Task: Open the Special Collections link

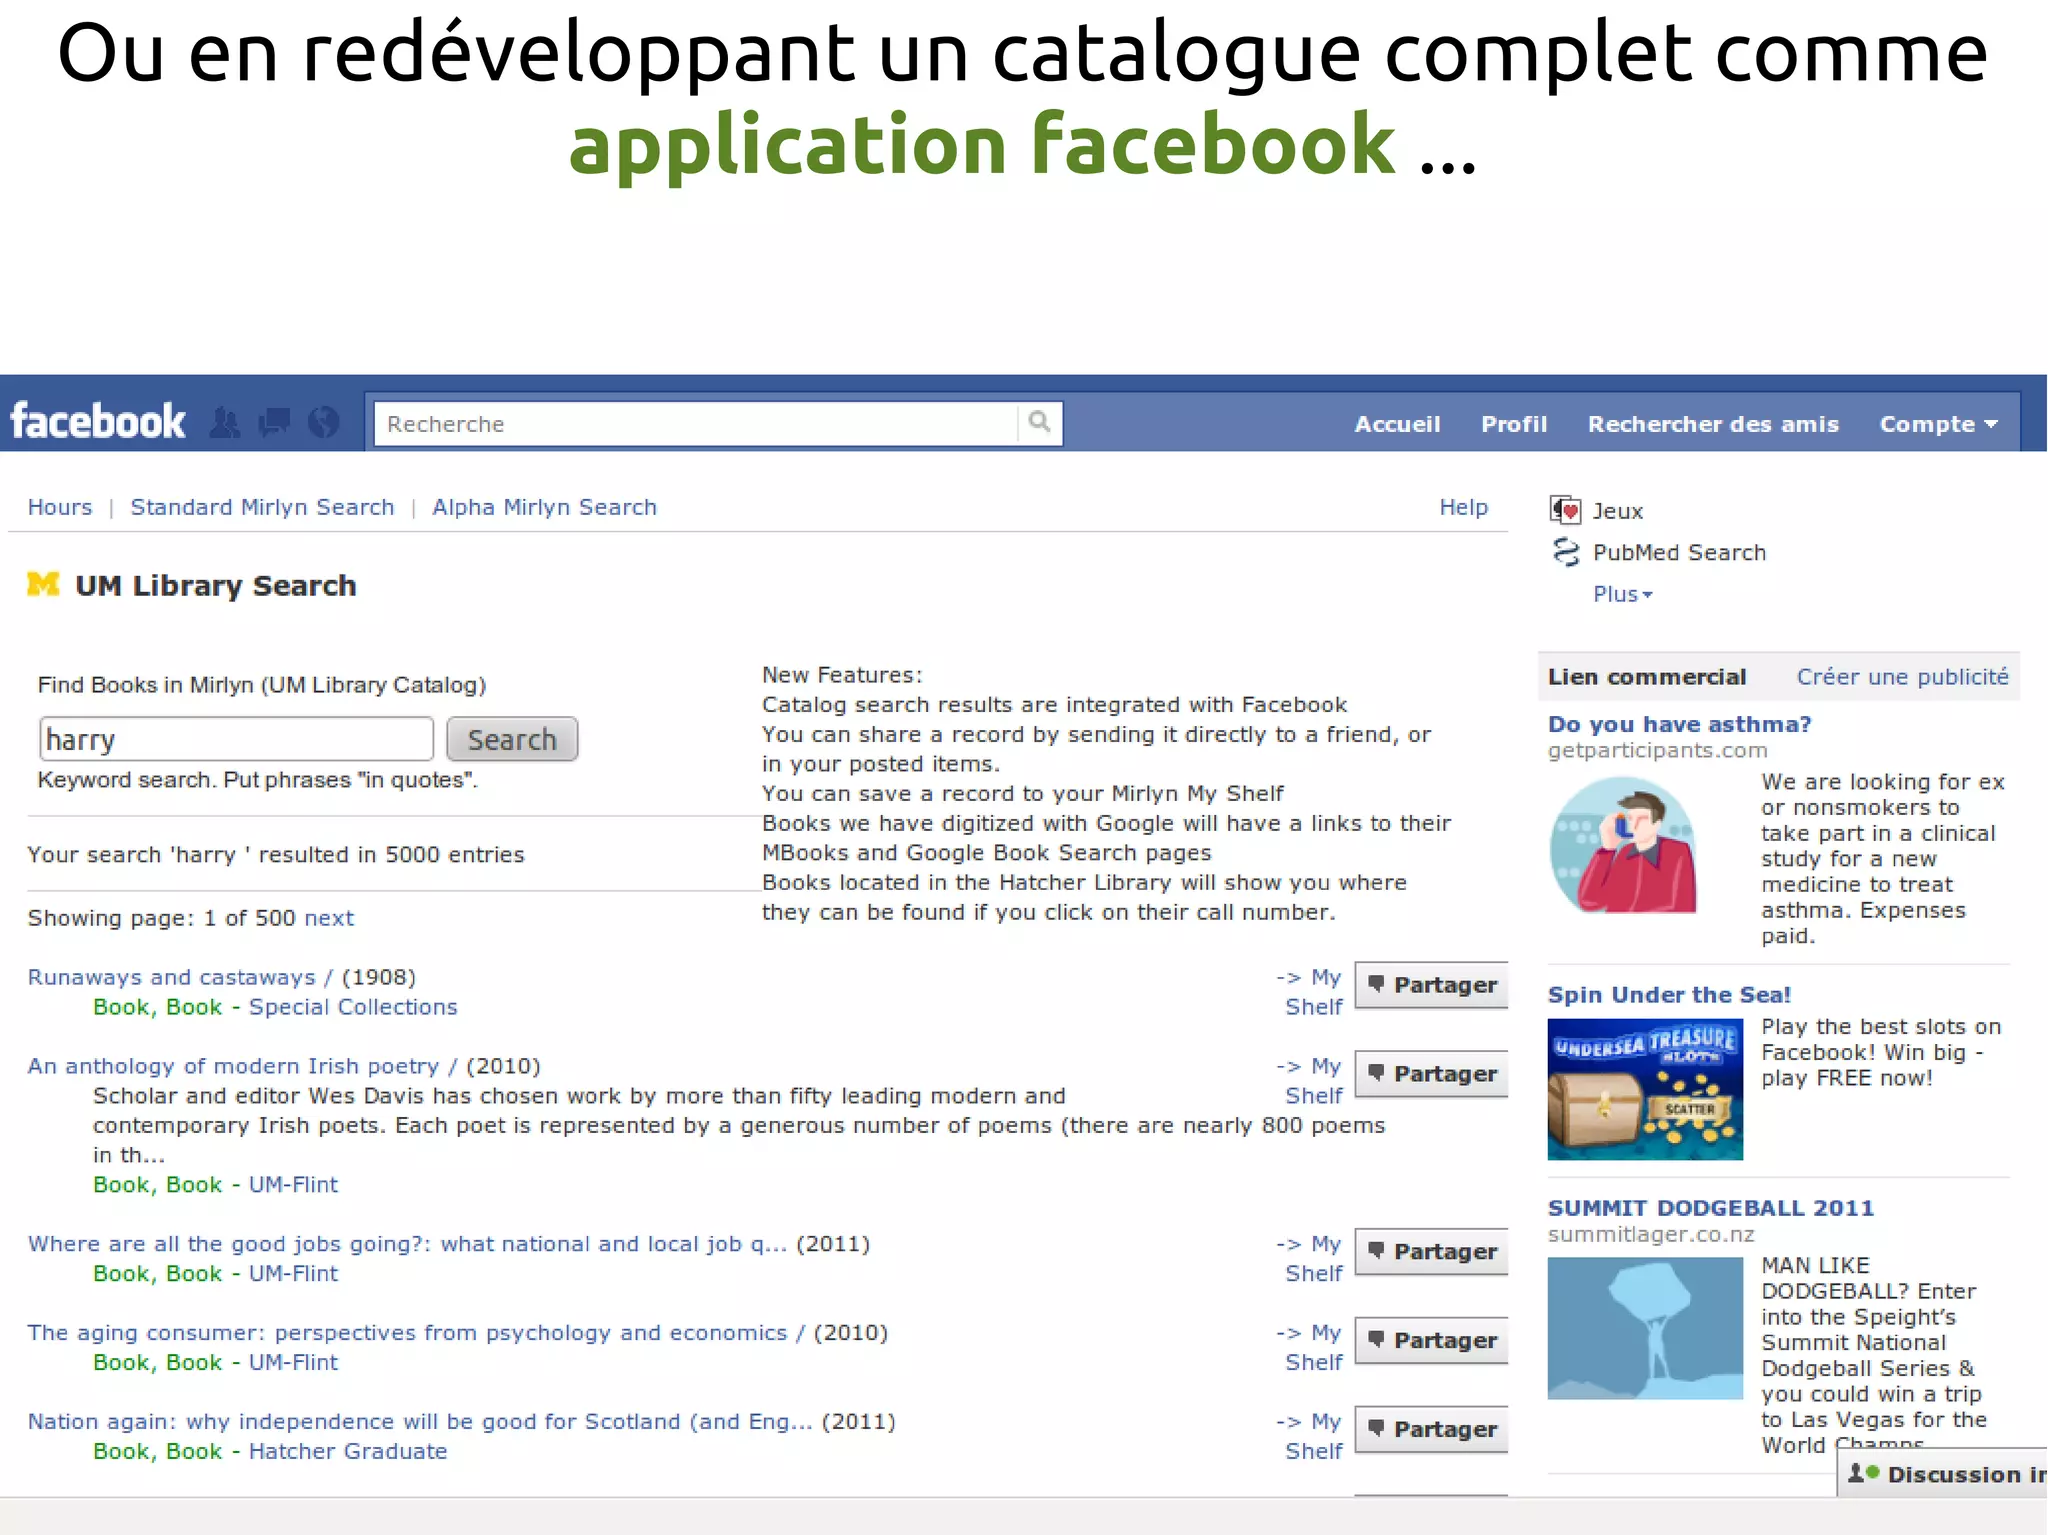Action: click(353, 1007)
